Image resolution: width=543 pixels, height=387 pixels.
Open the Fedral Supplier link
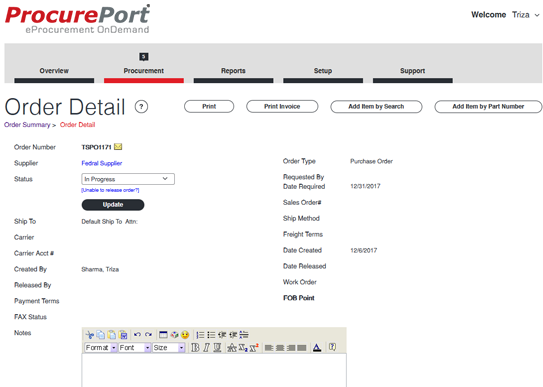[102, 163]
